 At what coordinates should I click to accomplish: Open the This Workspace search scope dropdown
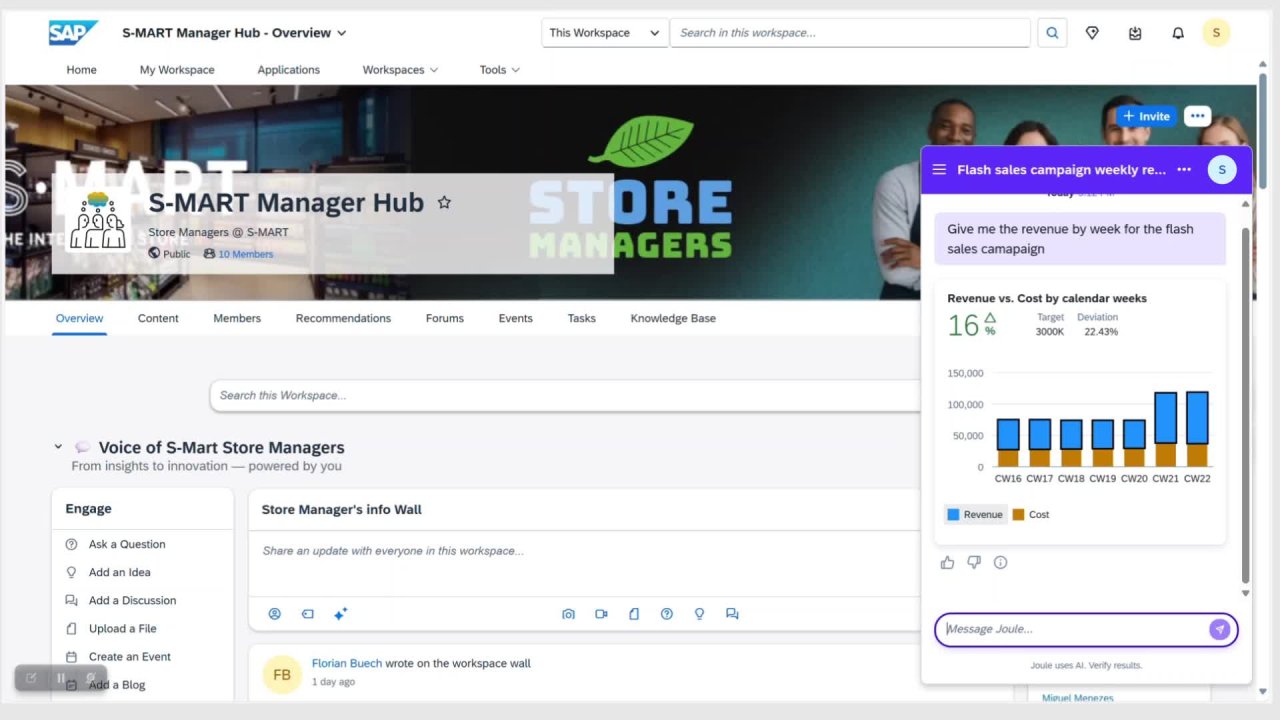[605, 33]
